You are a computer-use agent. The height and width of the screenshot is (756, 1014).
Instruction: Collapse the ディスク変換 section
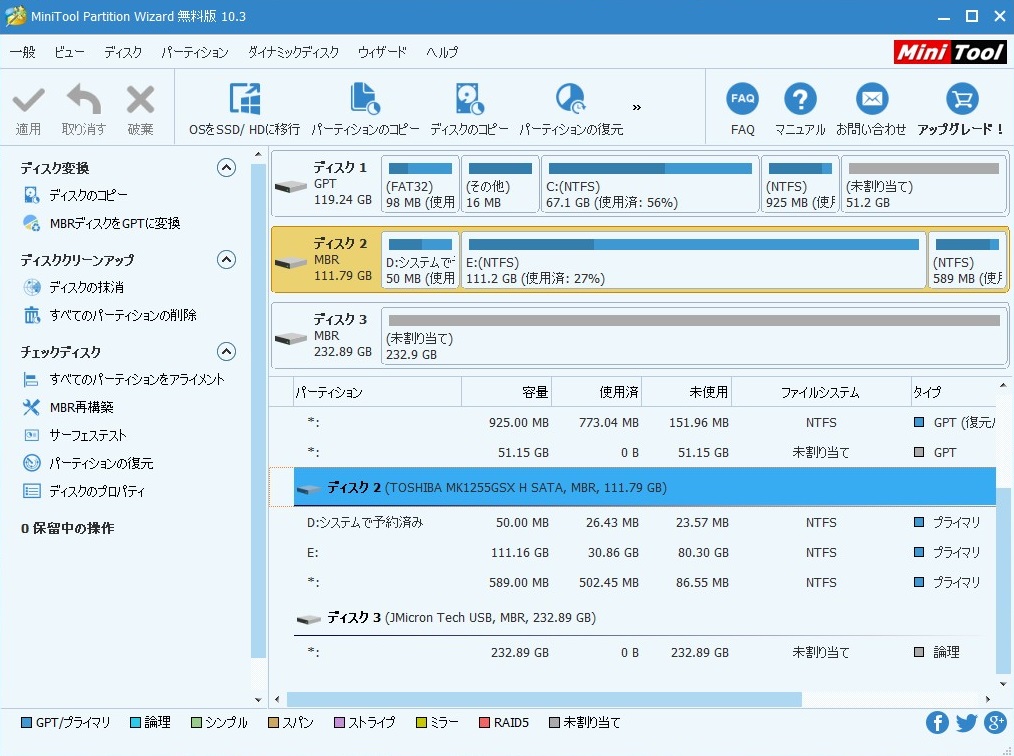[x=227, y=168]
